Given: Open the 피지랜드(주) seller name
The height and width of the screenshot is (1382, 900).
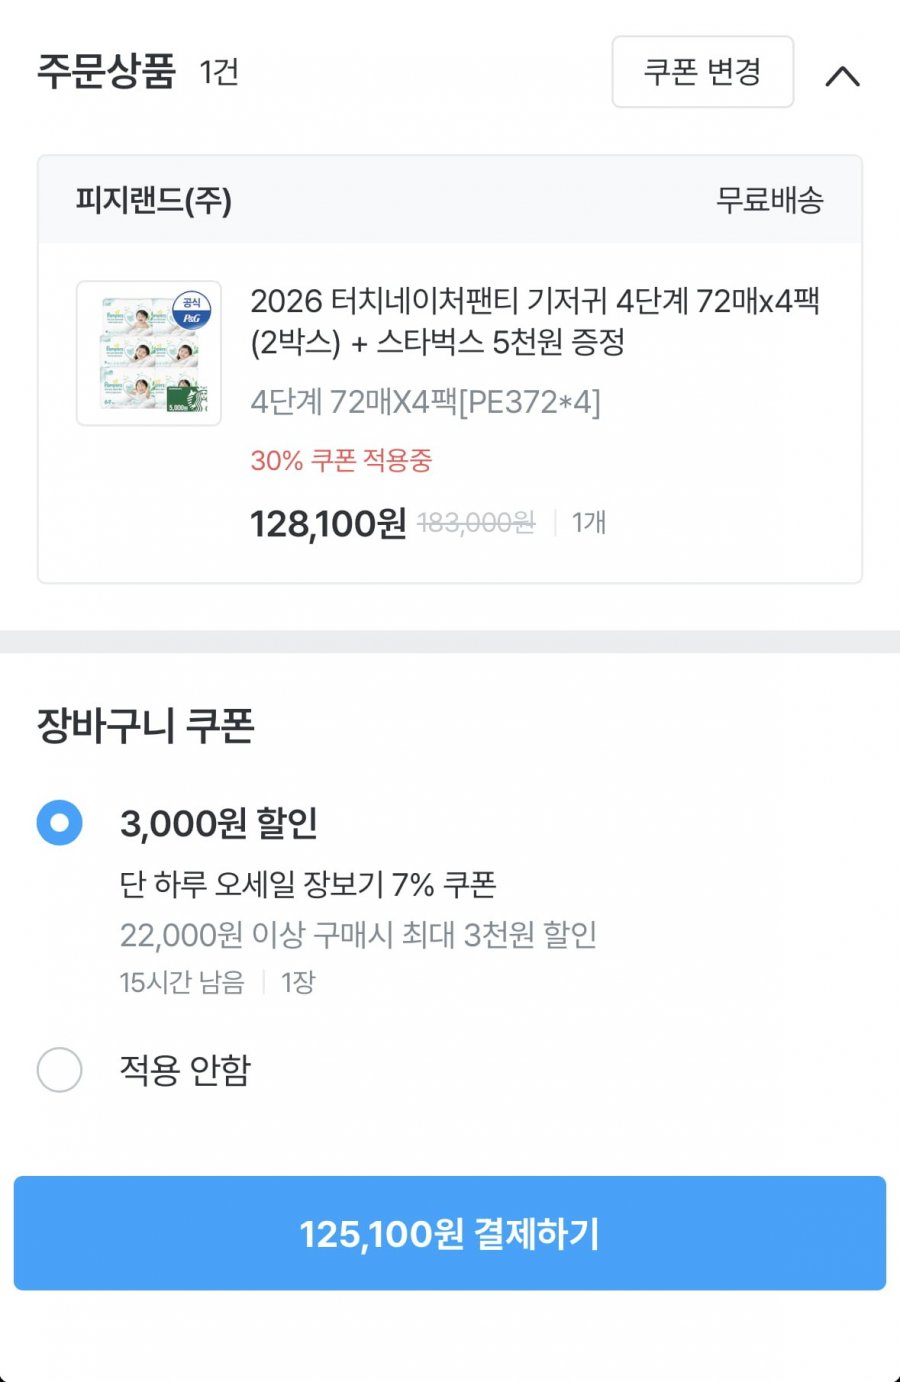Looking at the screenshot, I should pos(153,200).
